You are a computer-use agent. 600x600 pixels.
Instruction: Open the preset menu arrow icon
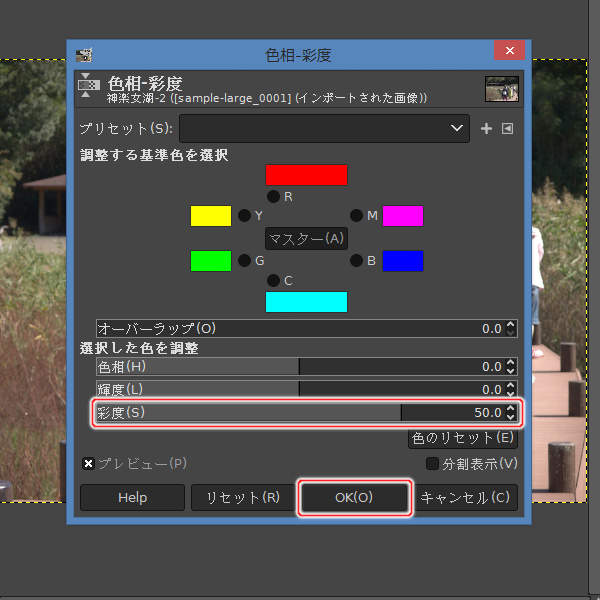pos(507,129)
